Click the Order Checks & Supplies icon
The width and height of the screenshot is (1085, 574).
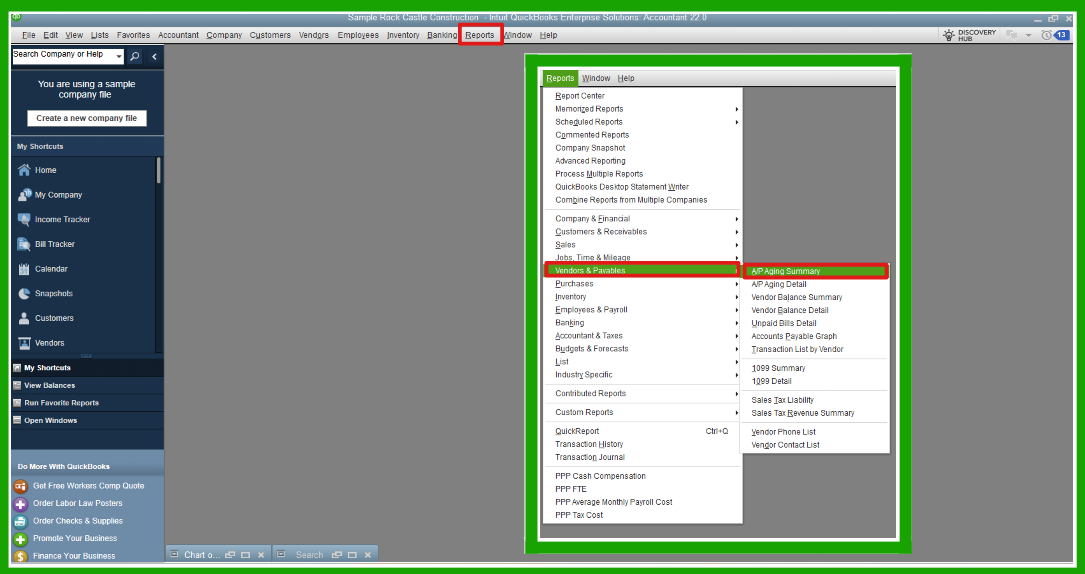(x=21, y=521)
